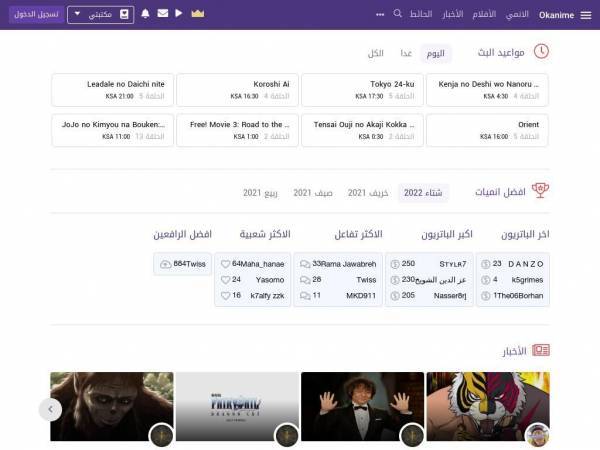Click the news carousel previous arrow

coord(51,409)
